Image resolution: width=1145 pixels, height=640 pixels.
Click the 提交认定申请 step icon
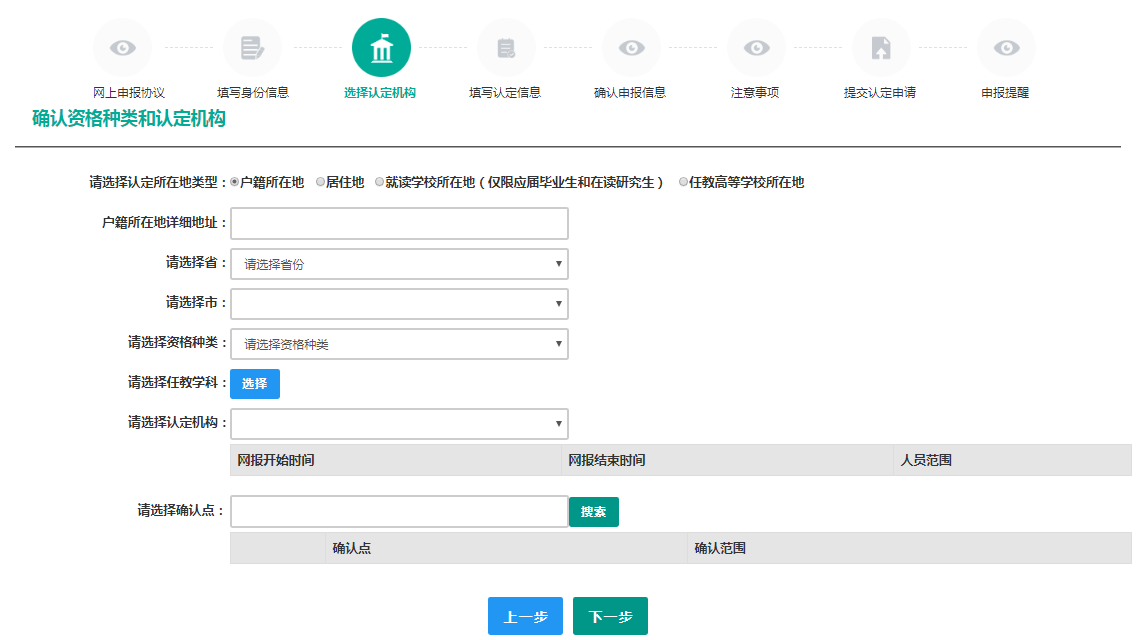pos(881,48)
